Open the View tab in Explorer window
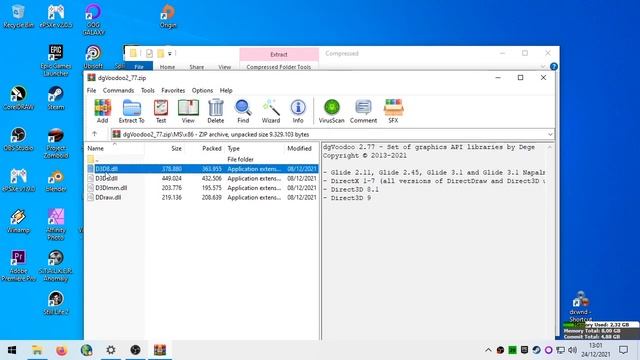640x360 pixels. coord(224,67)
